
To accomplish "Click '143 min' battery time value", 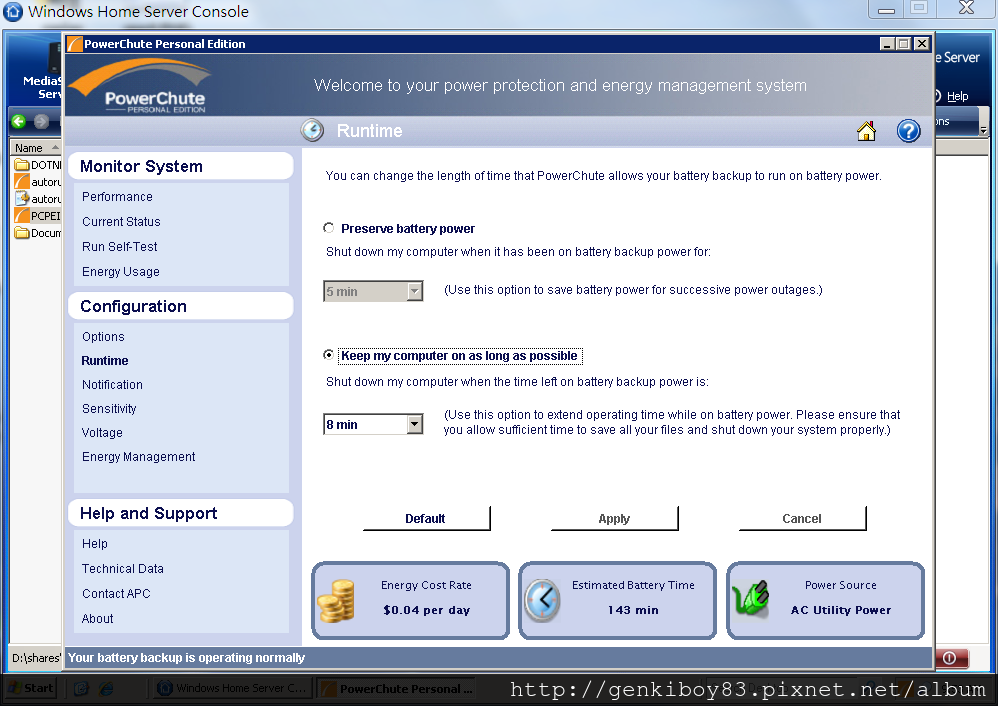I will [633, 610].
